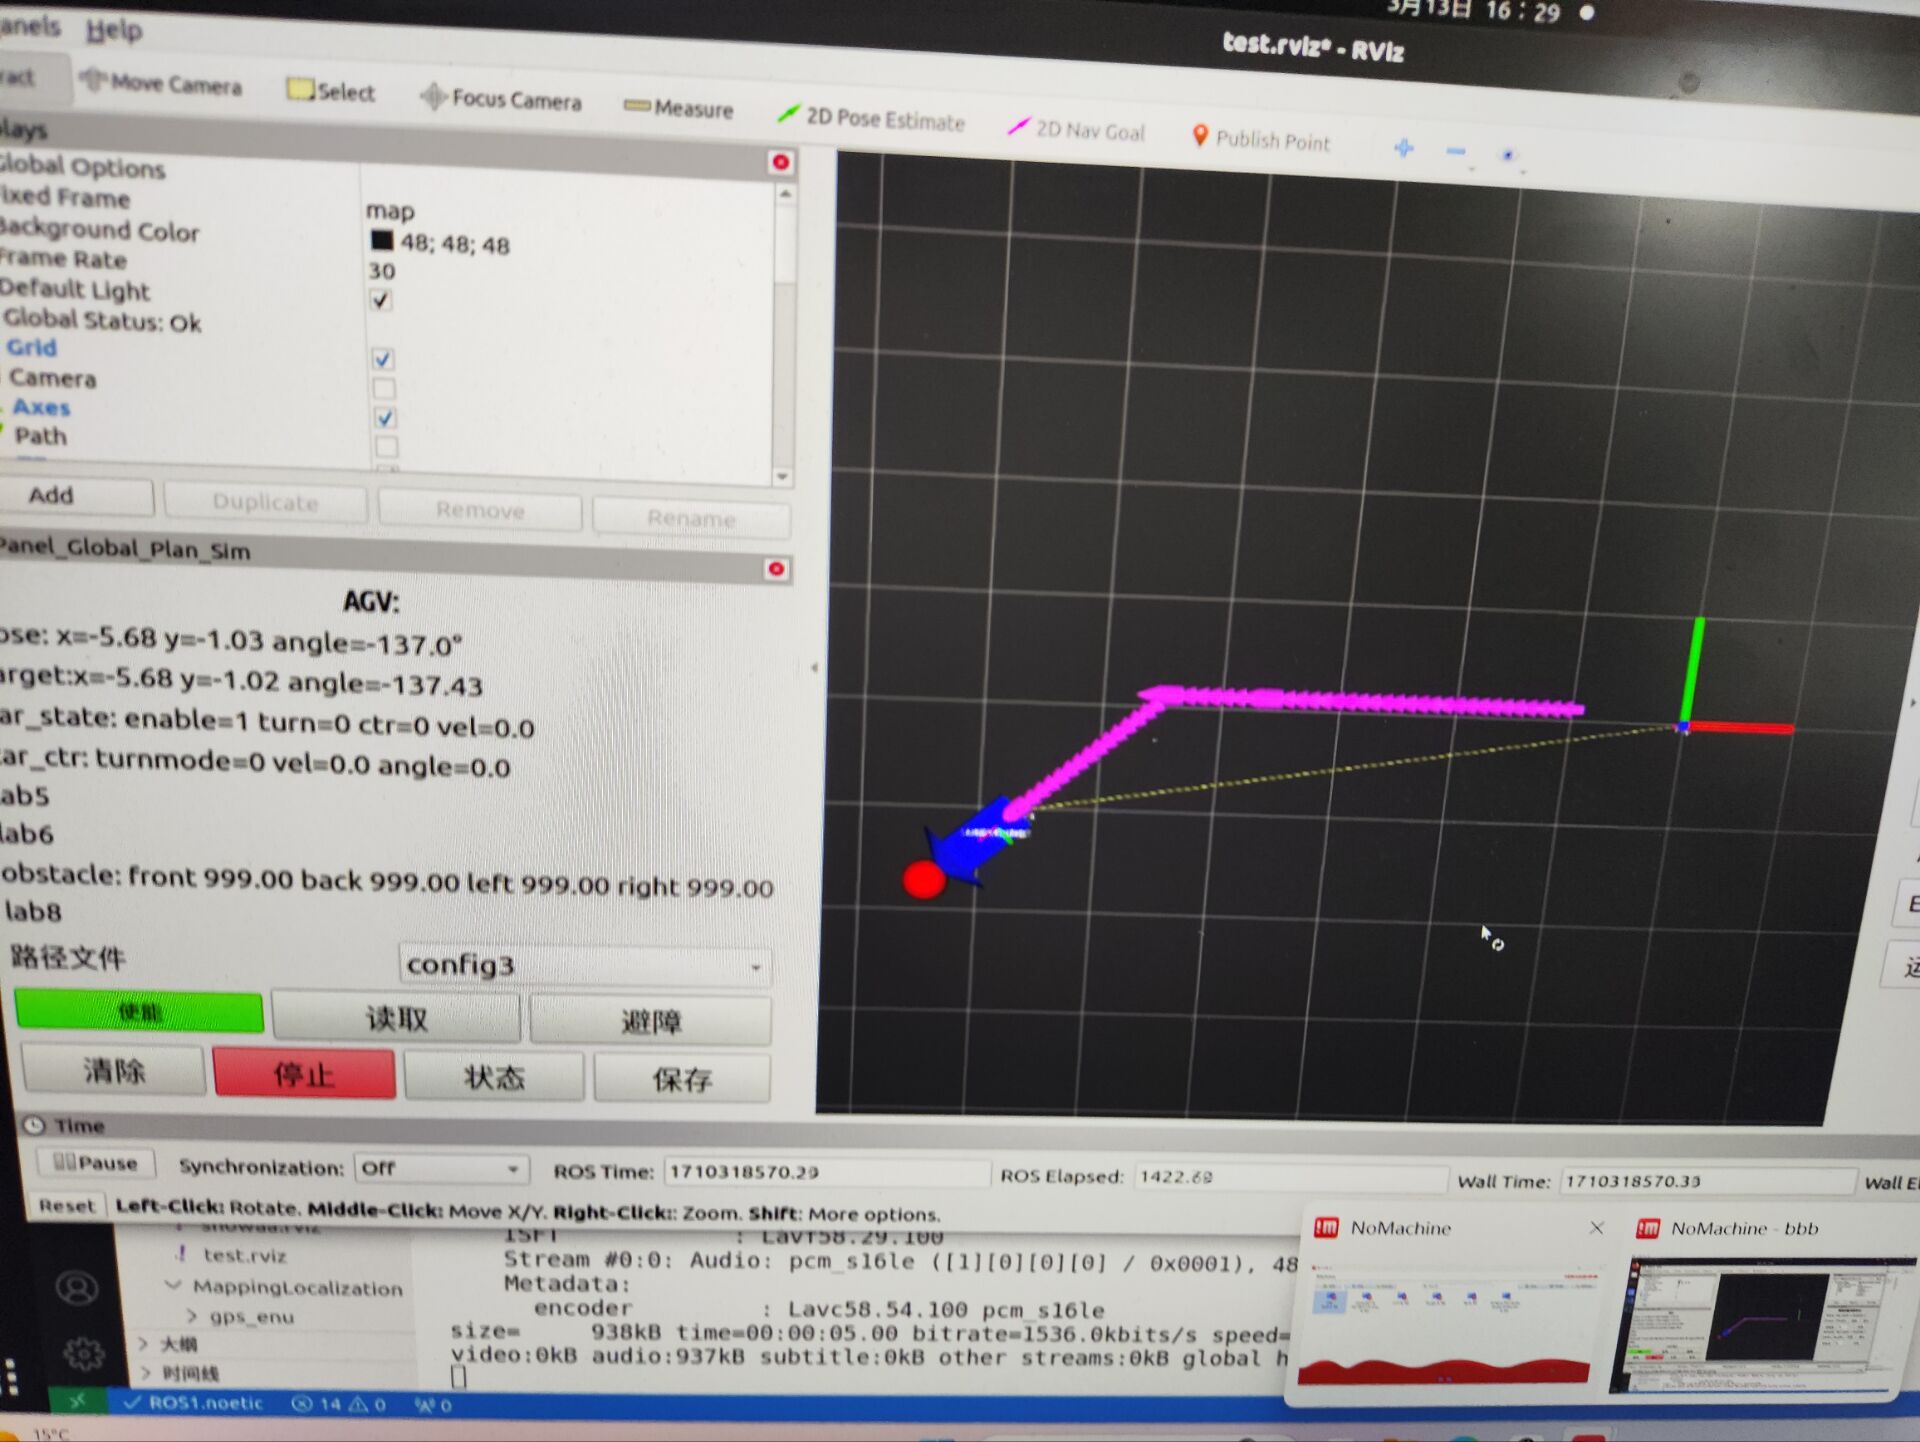
Task: Click the Background Color black swatch
Action: click(382, 240)
